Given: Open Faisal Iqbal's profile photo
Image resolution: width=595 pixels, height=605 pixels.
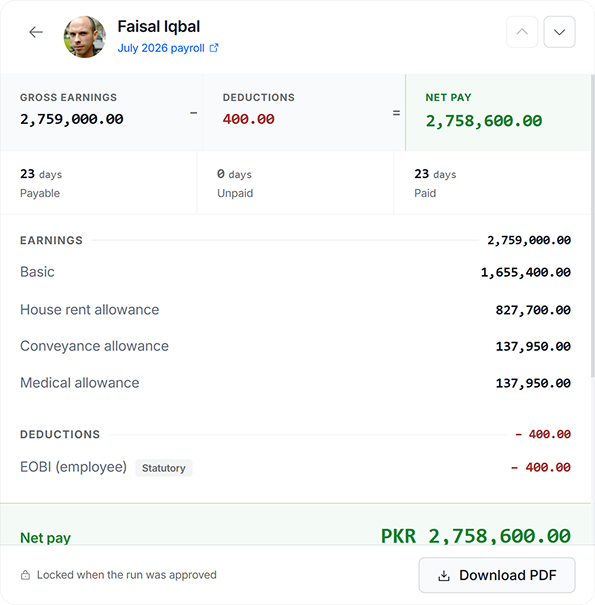Looking at the screenshot, I should click(x=85, y=37).
